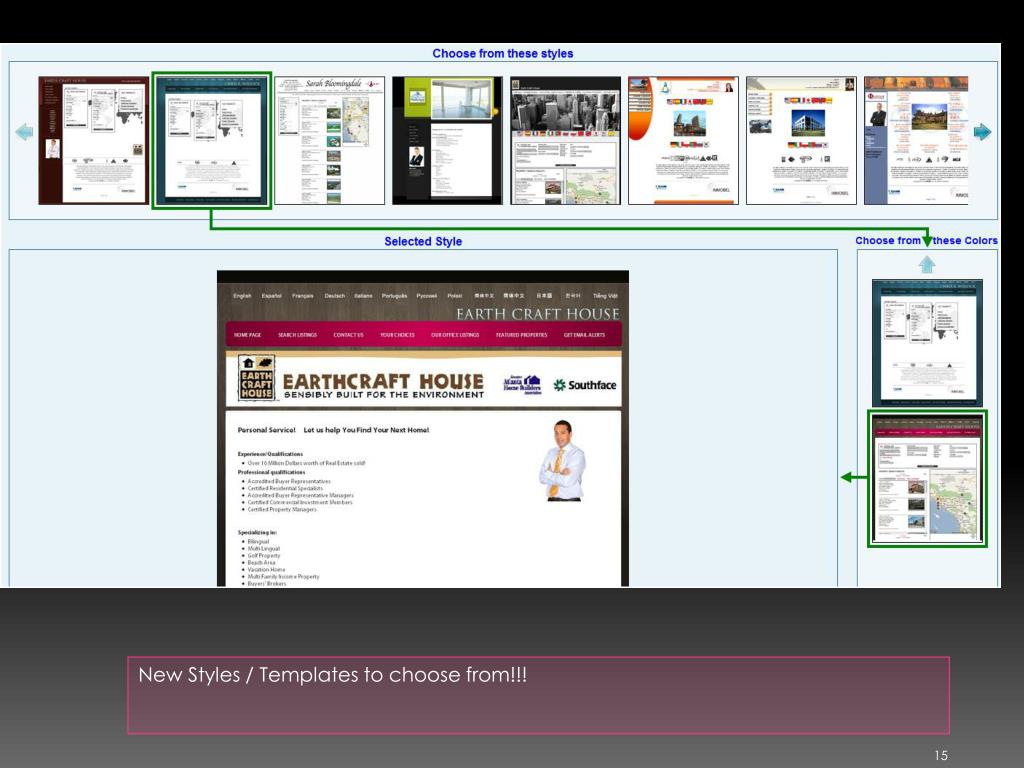The image size is (1024, 768).
Task: Click 'Golf Property' bullet in preview
Action: pyautogui.click(x=264, y=556)
